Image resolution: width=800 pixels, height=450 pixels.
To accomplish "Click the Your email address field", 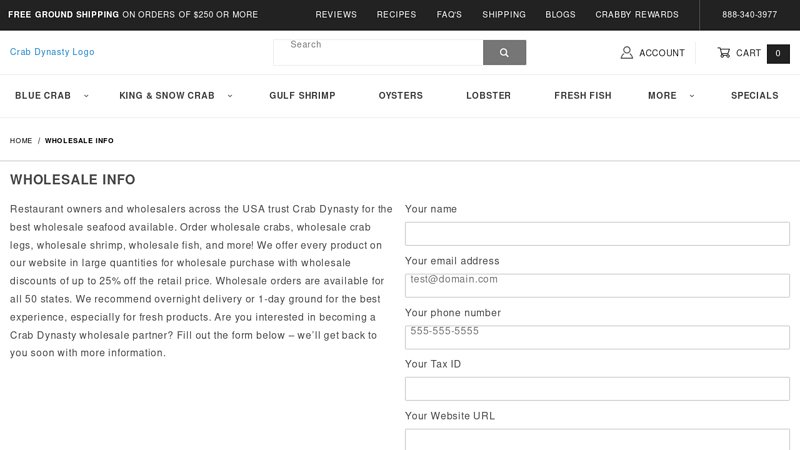I will click(597, 286).
